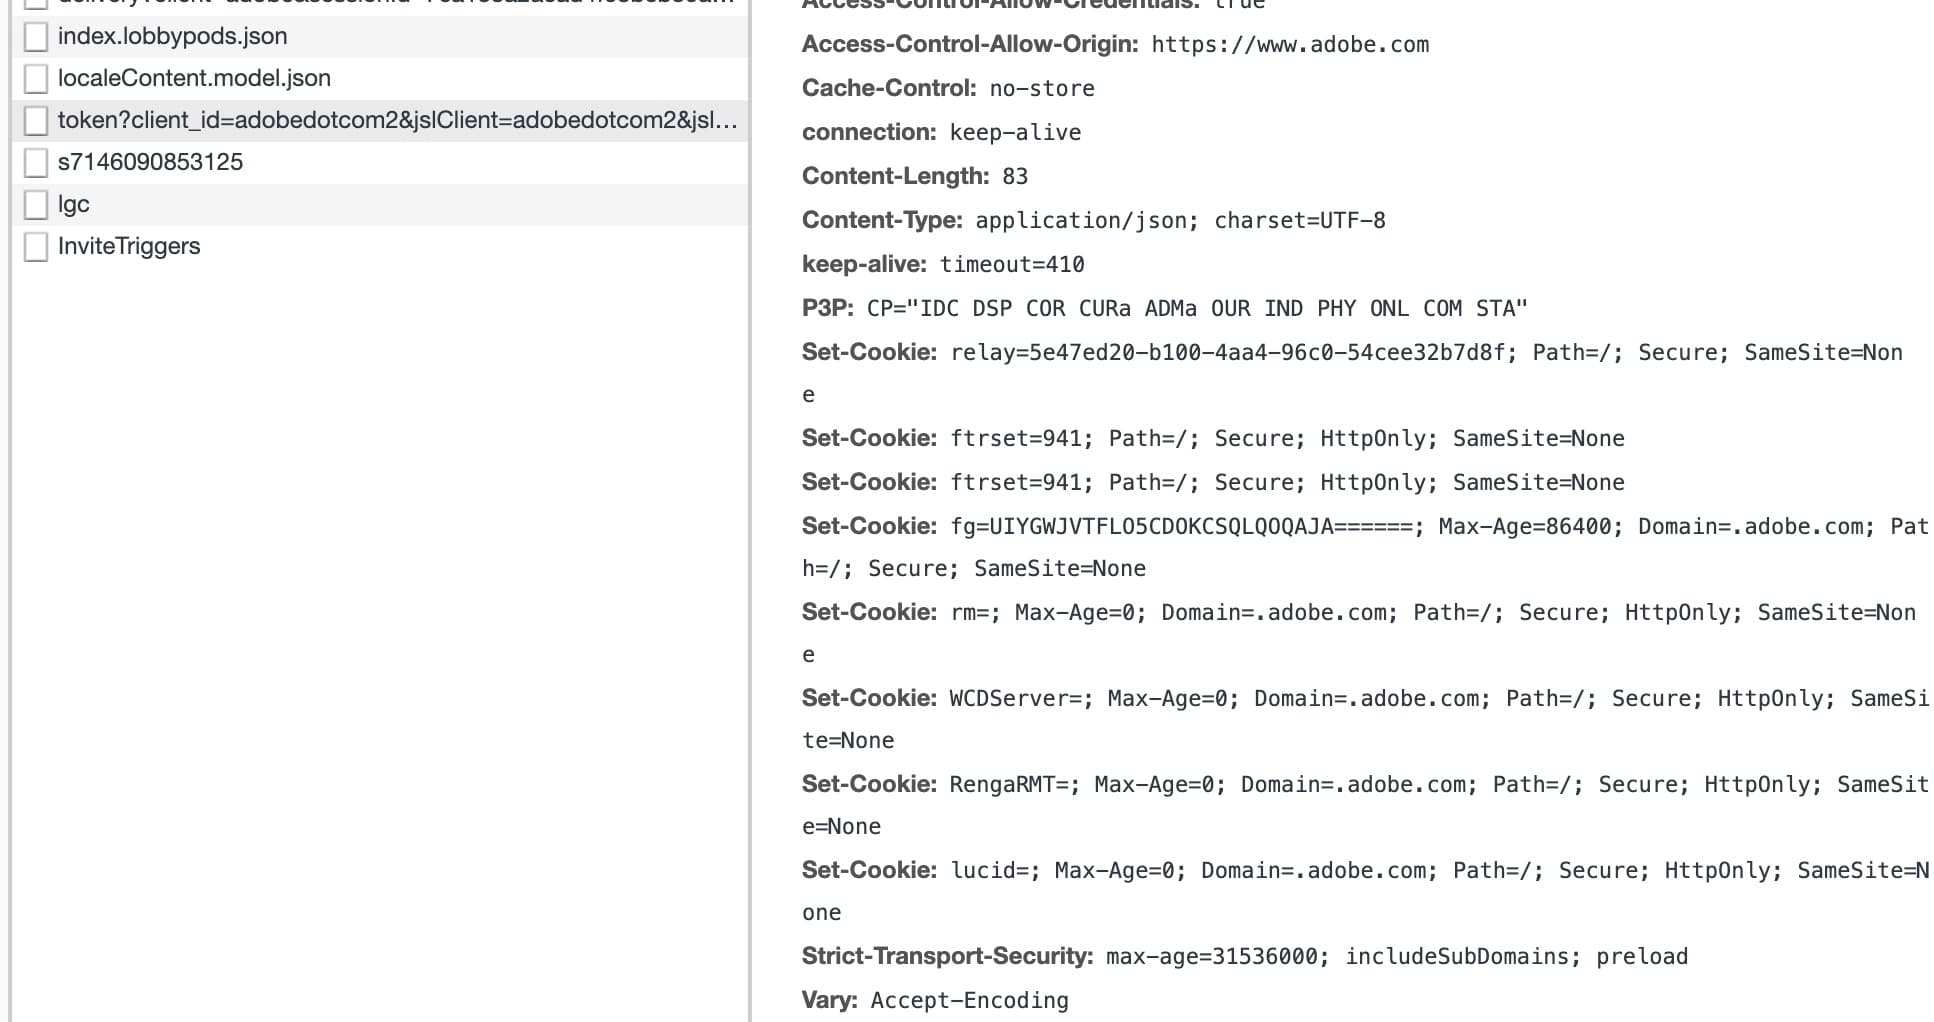Click the P3P header policy value
The height and width of the screenshot is (1022, 1934).
(1196, 309)
